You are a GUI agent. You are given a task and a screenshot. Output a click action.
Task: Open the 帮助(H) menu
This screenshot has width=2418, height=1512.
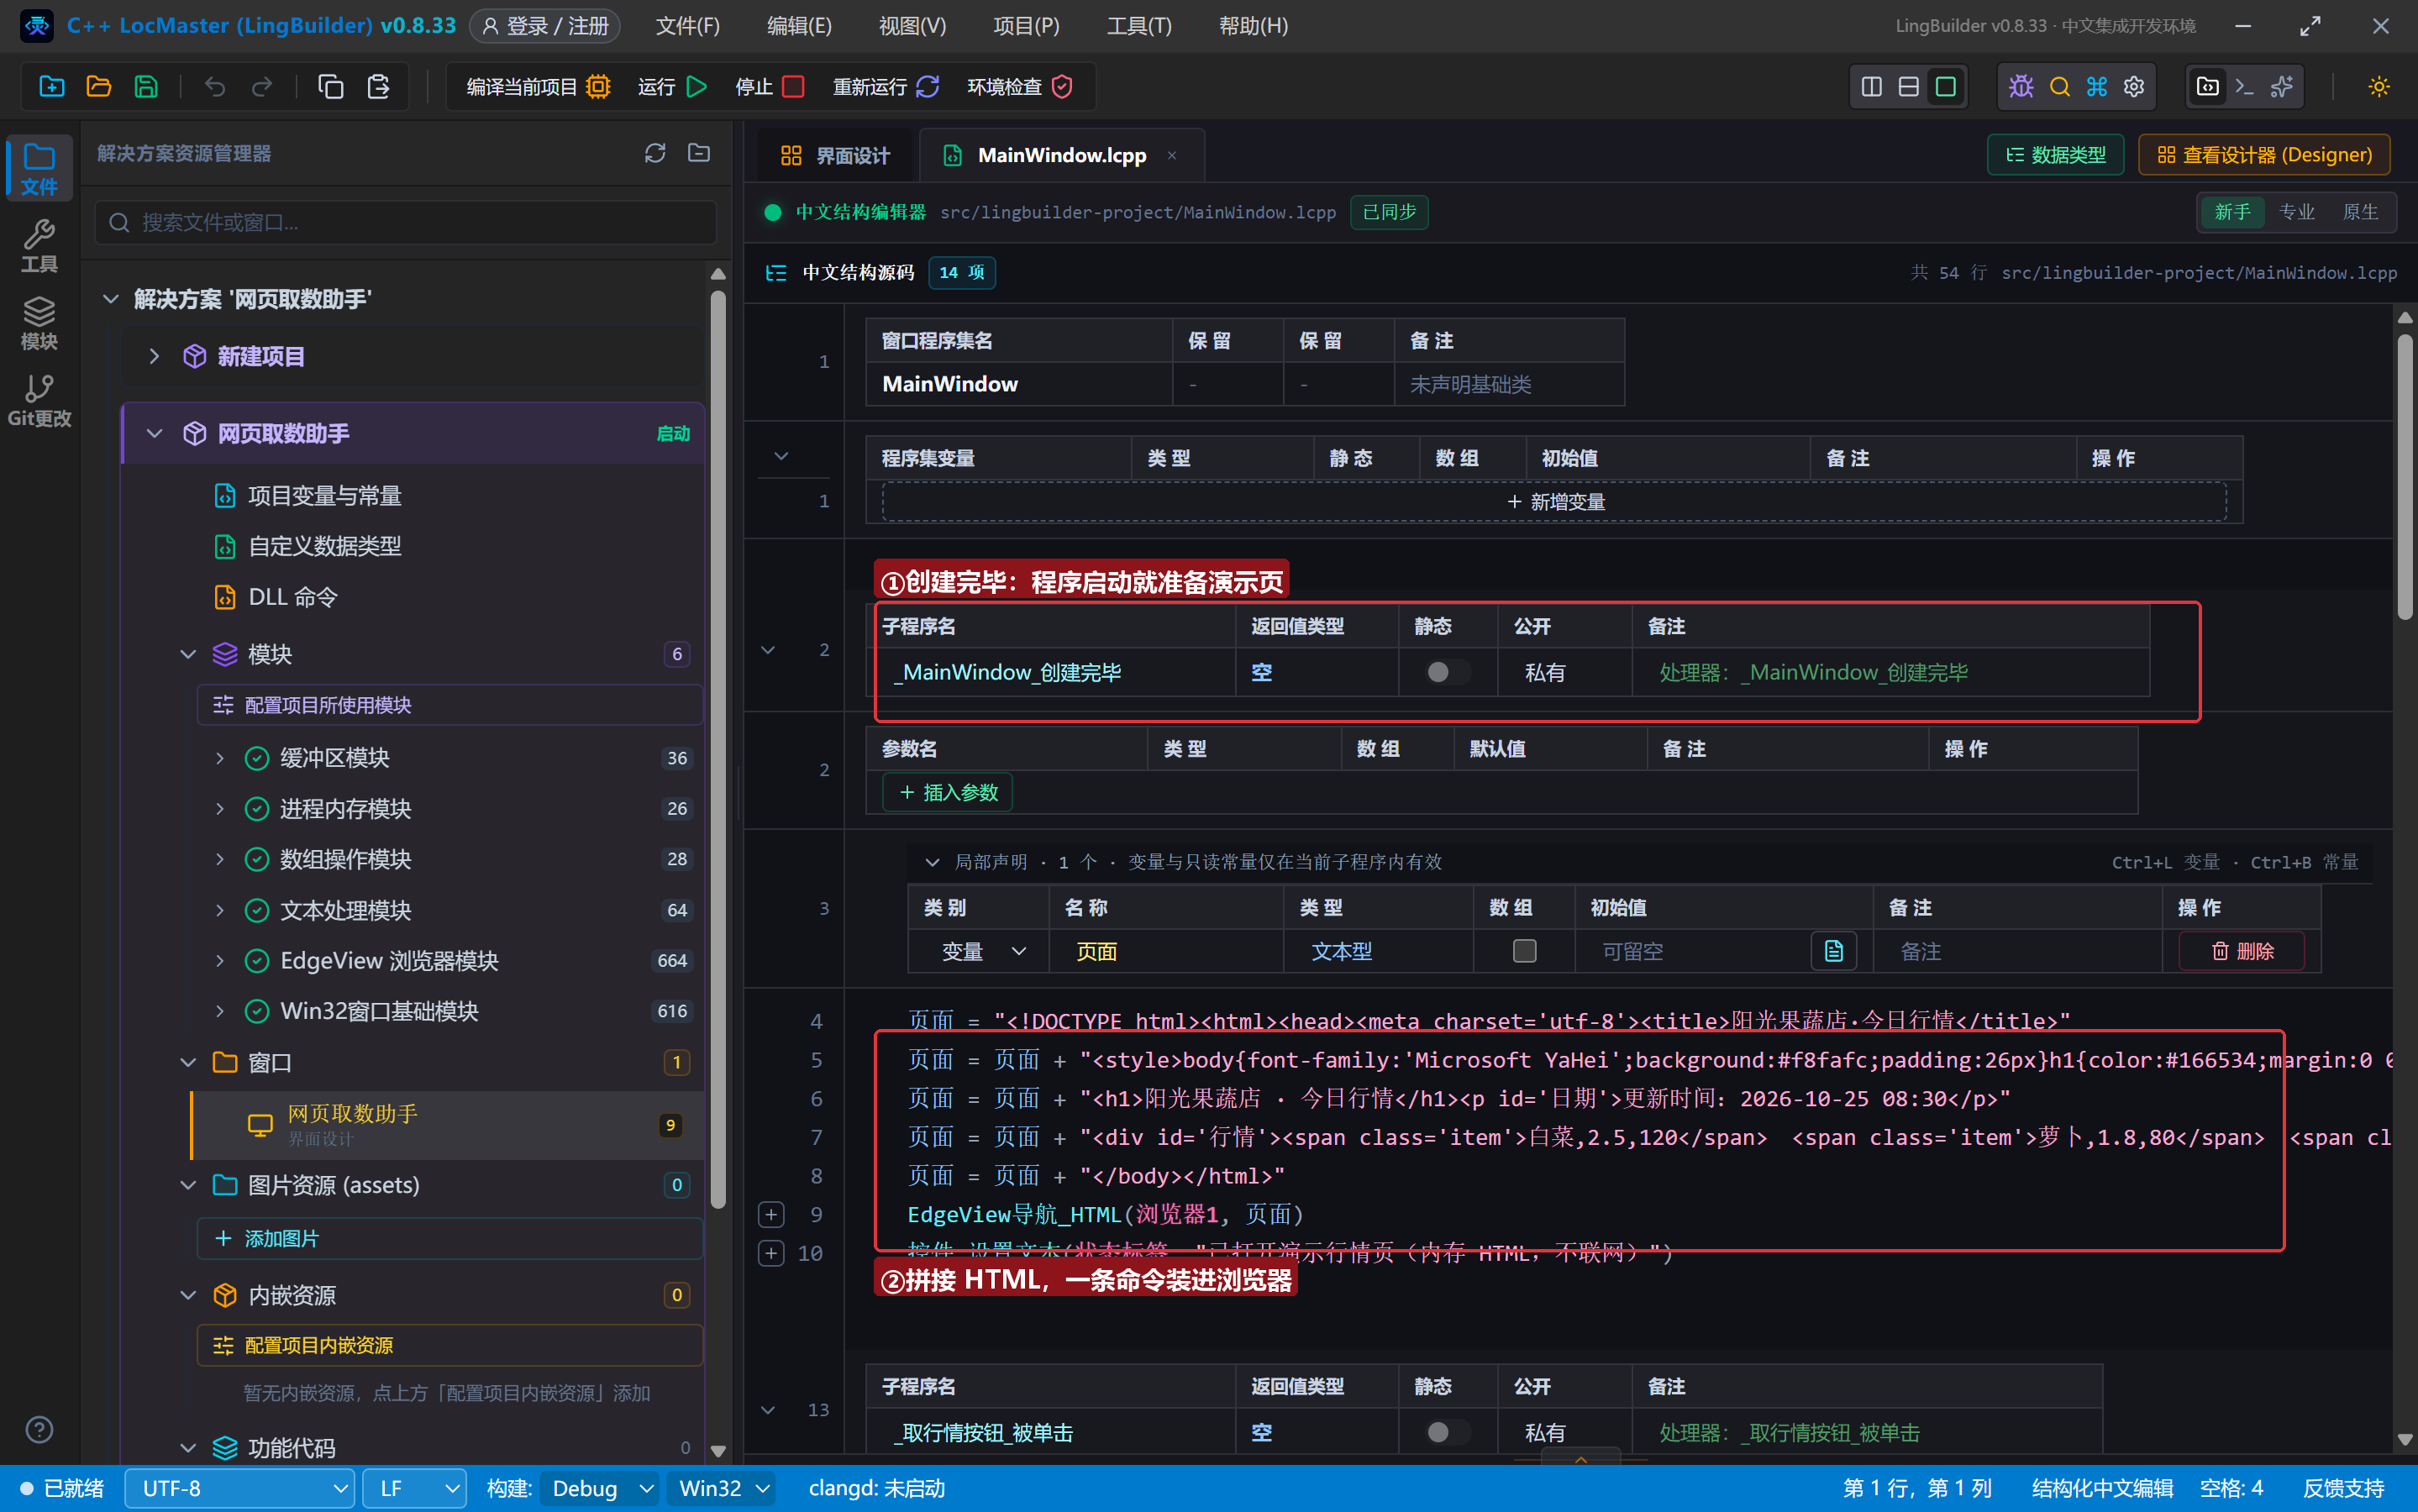pyautogui.click(x=1252, y=26)
